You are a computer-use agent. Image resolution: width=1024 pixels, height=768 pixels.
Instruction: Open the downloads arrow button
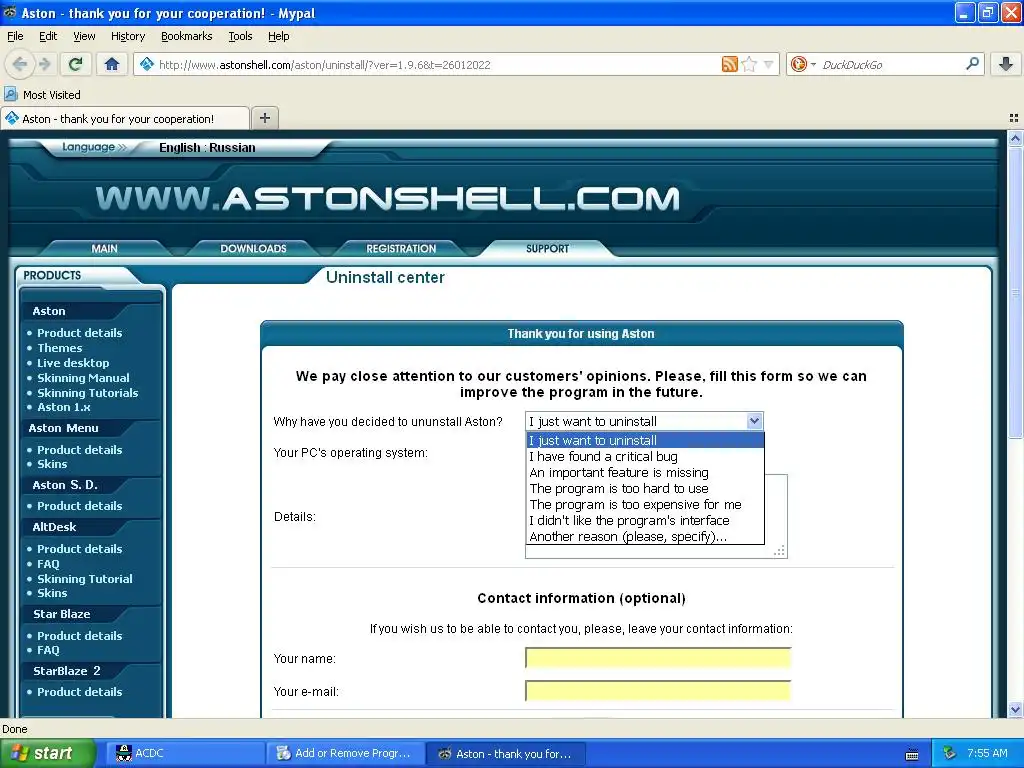(1006, 64)
